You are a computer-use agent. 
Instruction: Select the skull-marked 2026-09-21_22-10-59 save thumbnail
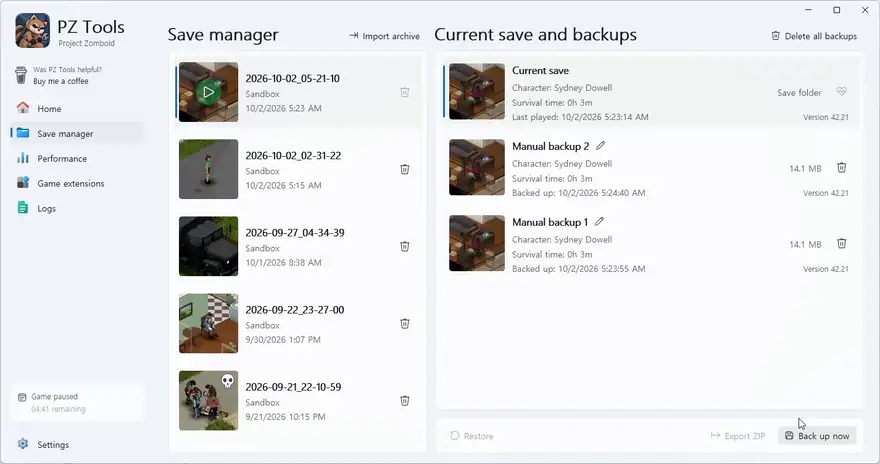click(208, 401)
